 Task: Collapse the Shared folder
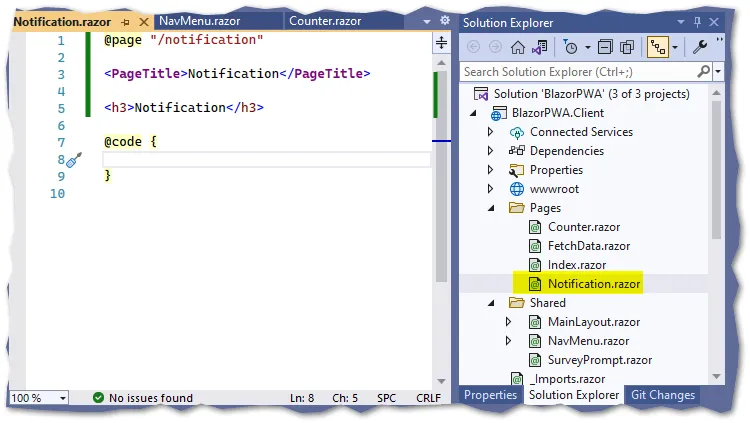click(491, 303)
